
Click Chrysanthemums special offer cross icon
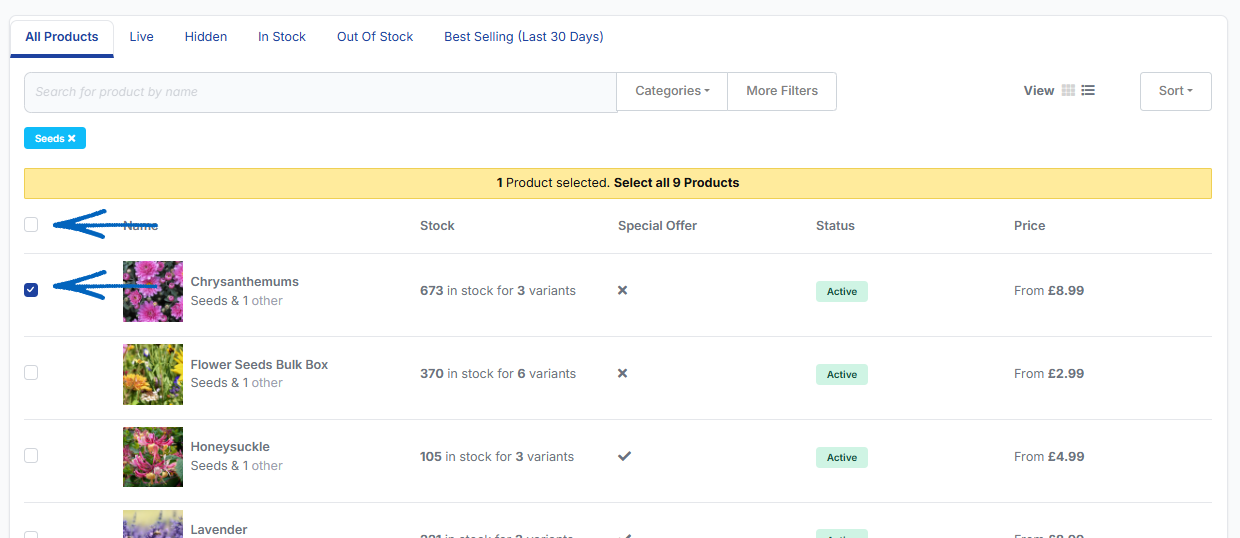pos(622,291)
